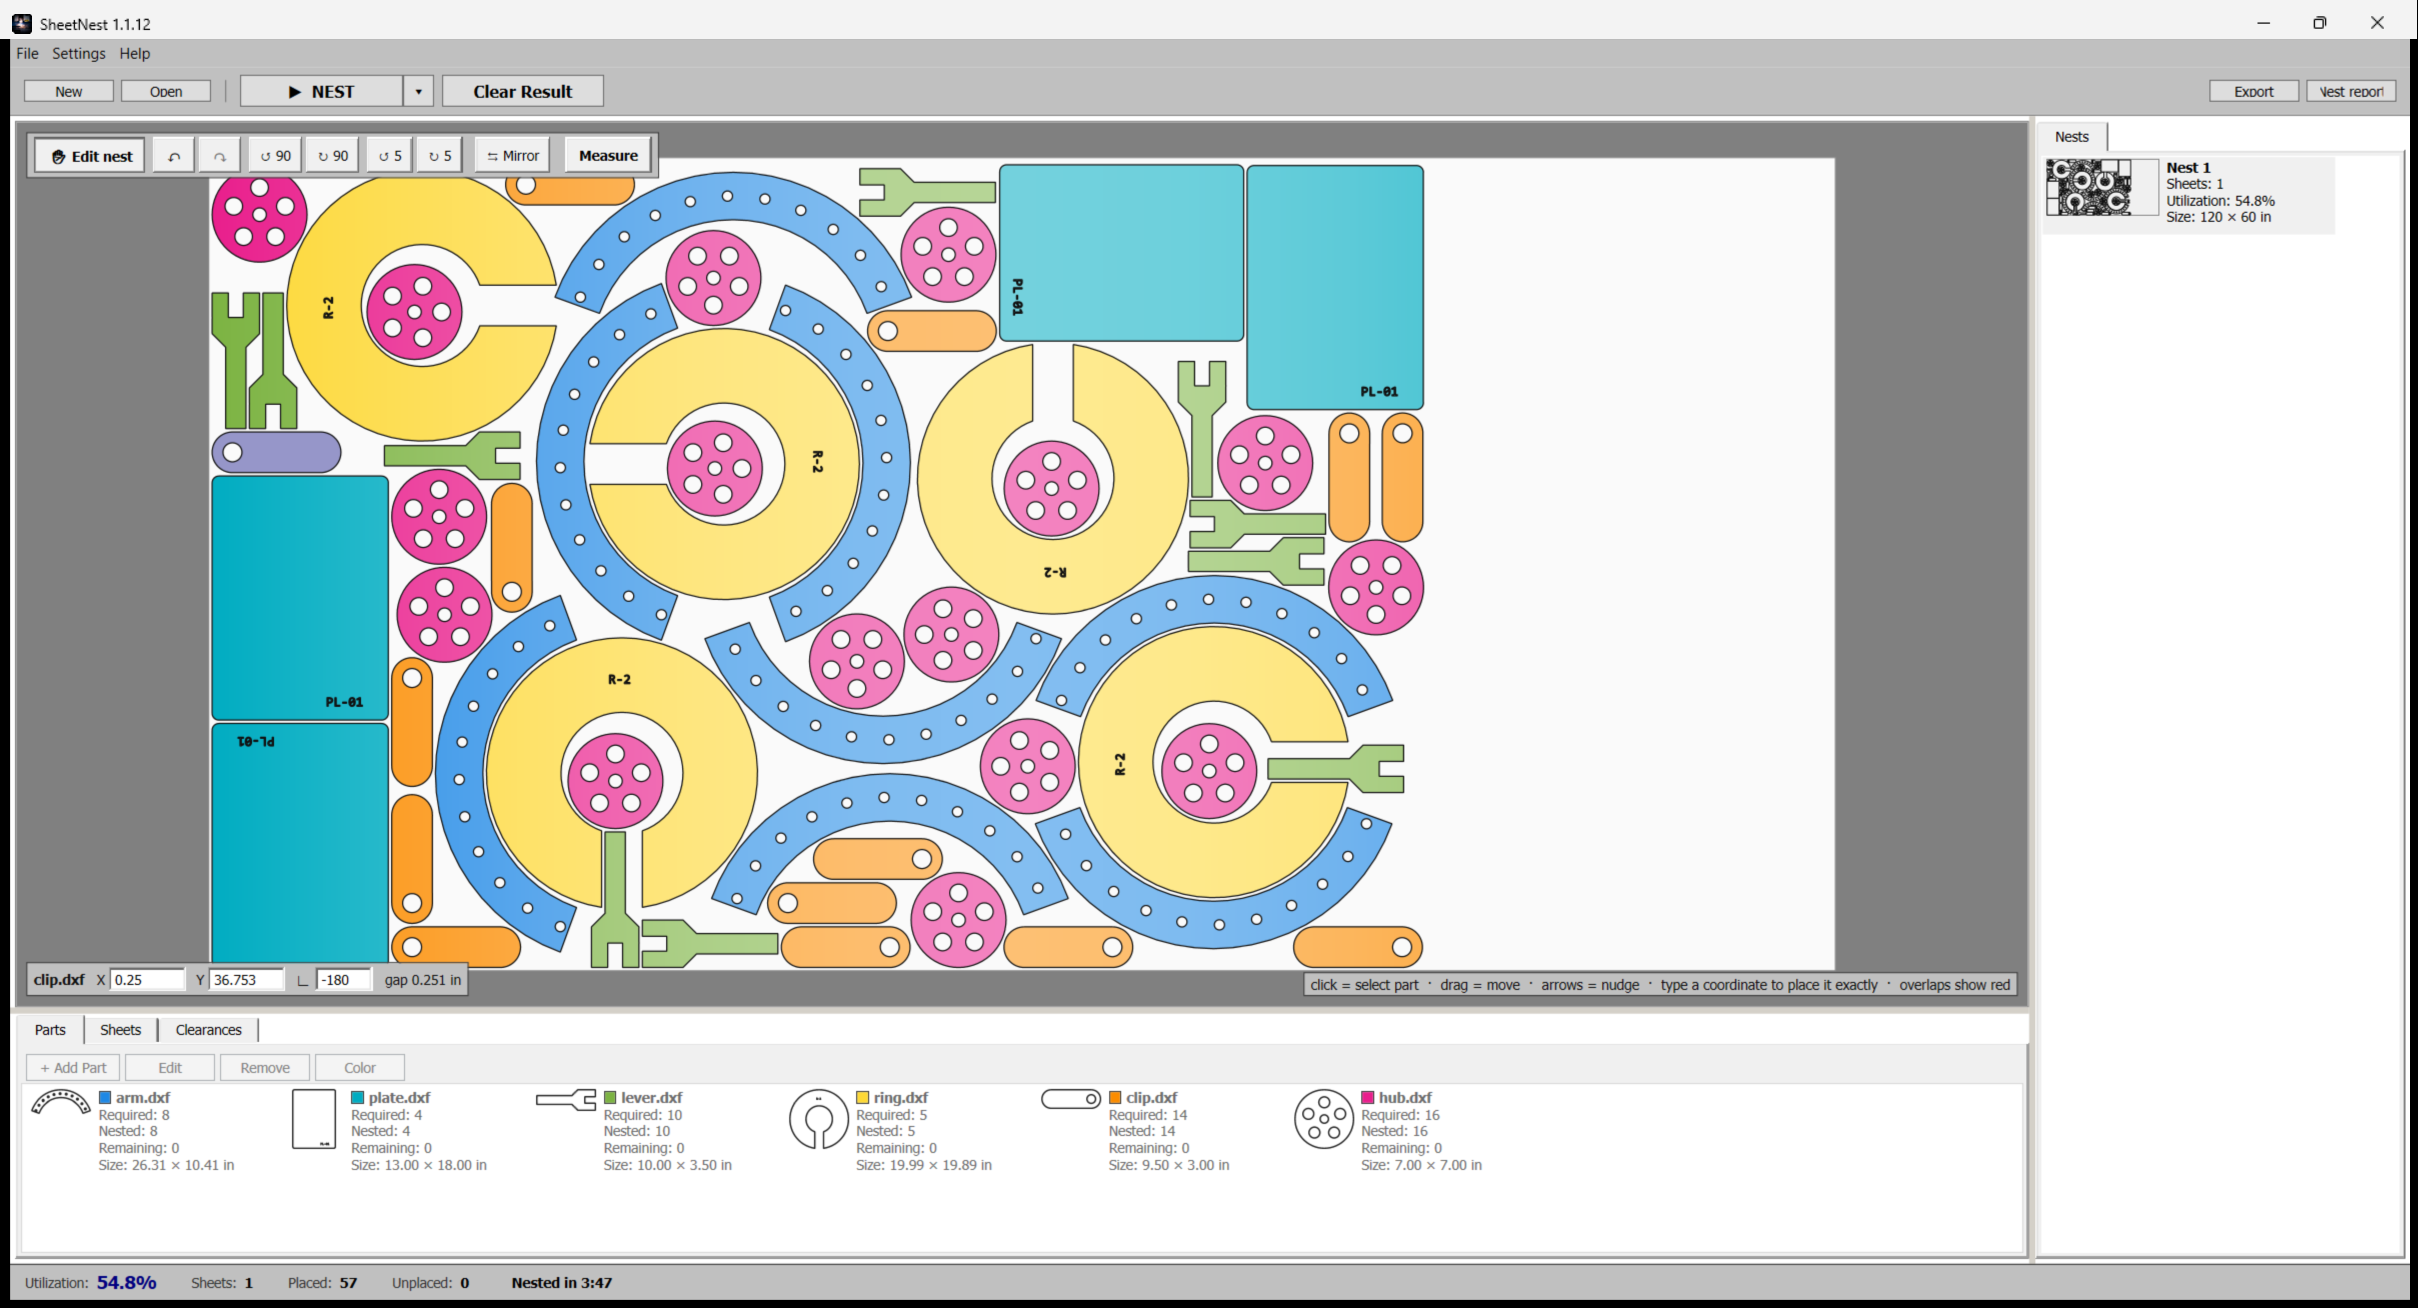Screen dimensions: 2418x1308
Task: Click the 'Placed: 57' status entry
Action: click(x=322, y=1283)
